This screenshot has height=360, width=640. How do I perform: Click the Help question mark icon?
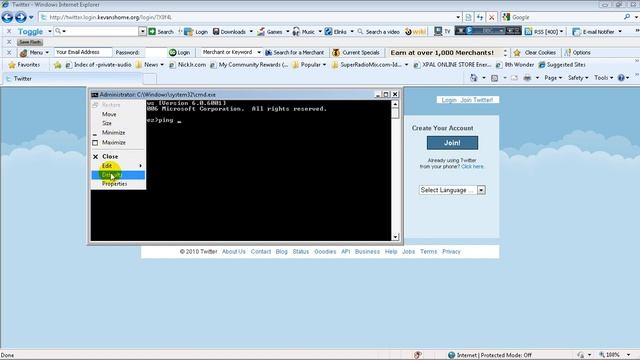point(621,78)
